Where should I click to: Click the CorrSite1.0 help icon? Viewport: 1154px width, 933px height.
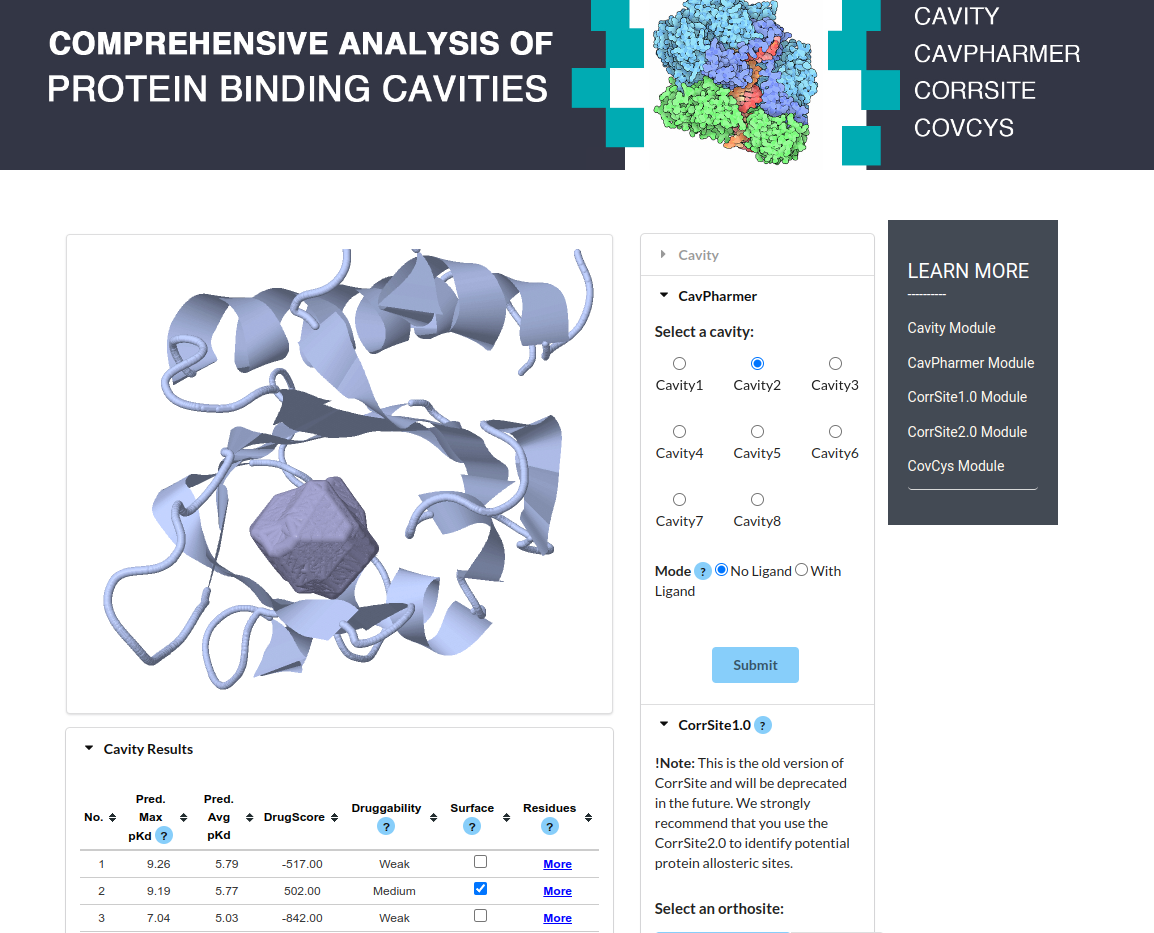[762, 726]
